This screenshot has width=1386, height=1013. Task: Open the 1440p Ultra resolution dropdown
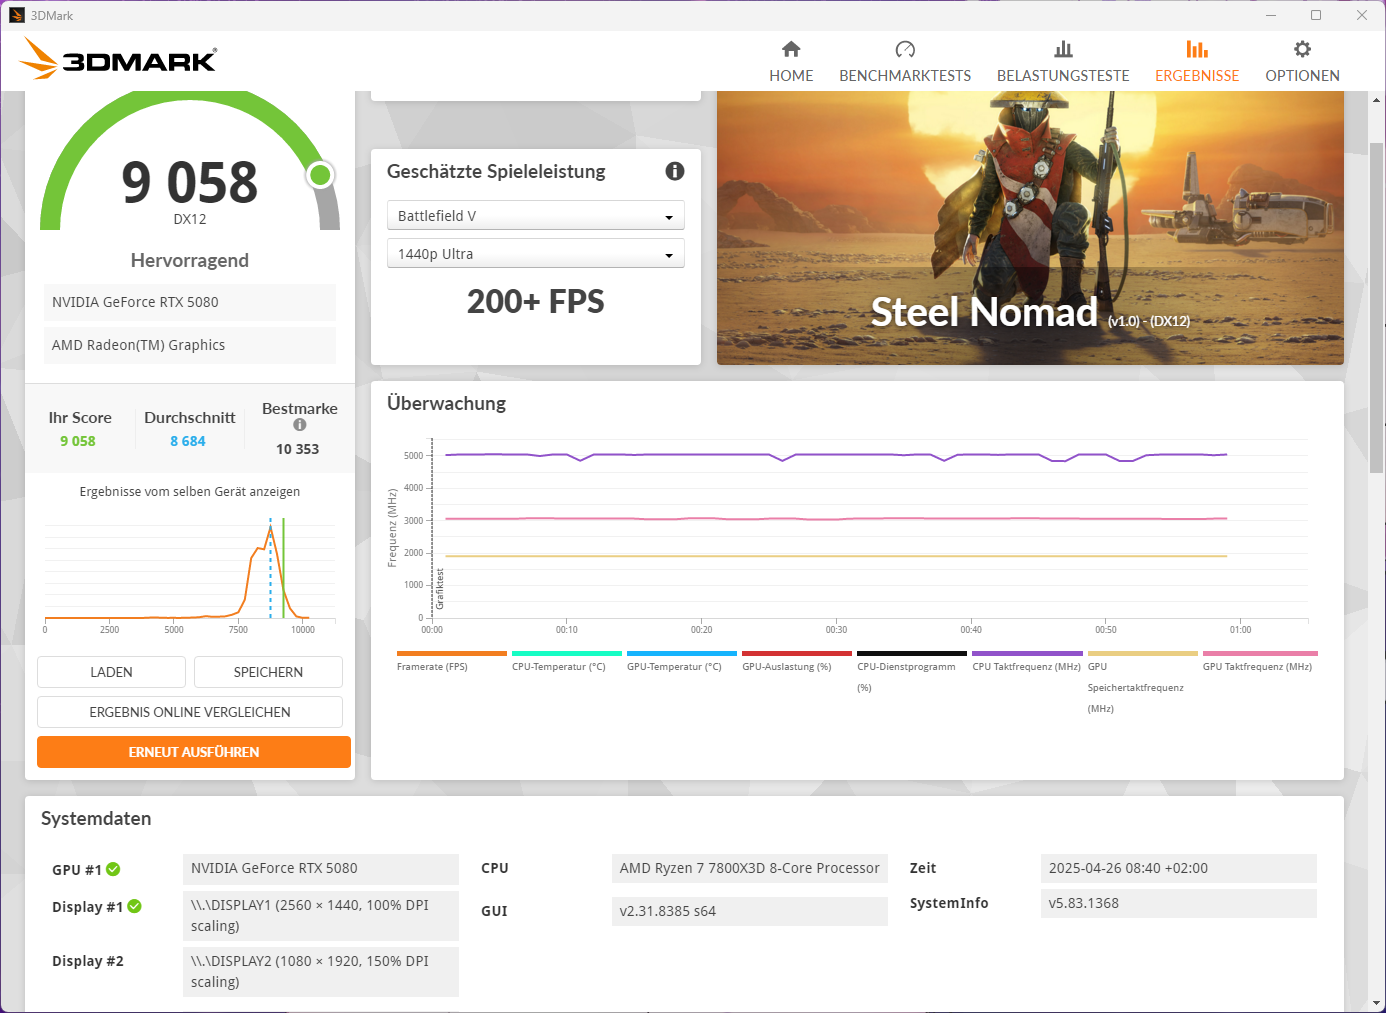tap(536, 254)
